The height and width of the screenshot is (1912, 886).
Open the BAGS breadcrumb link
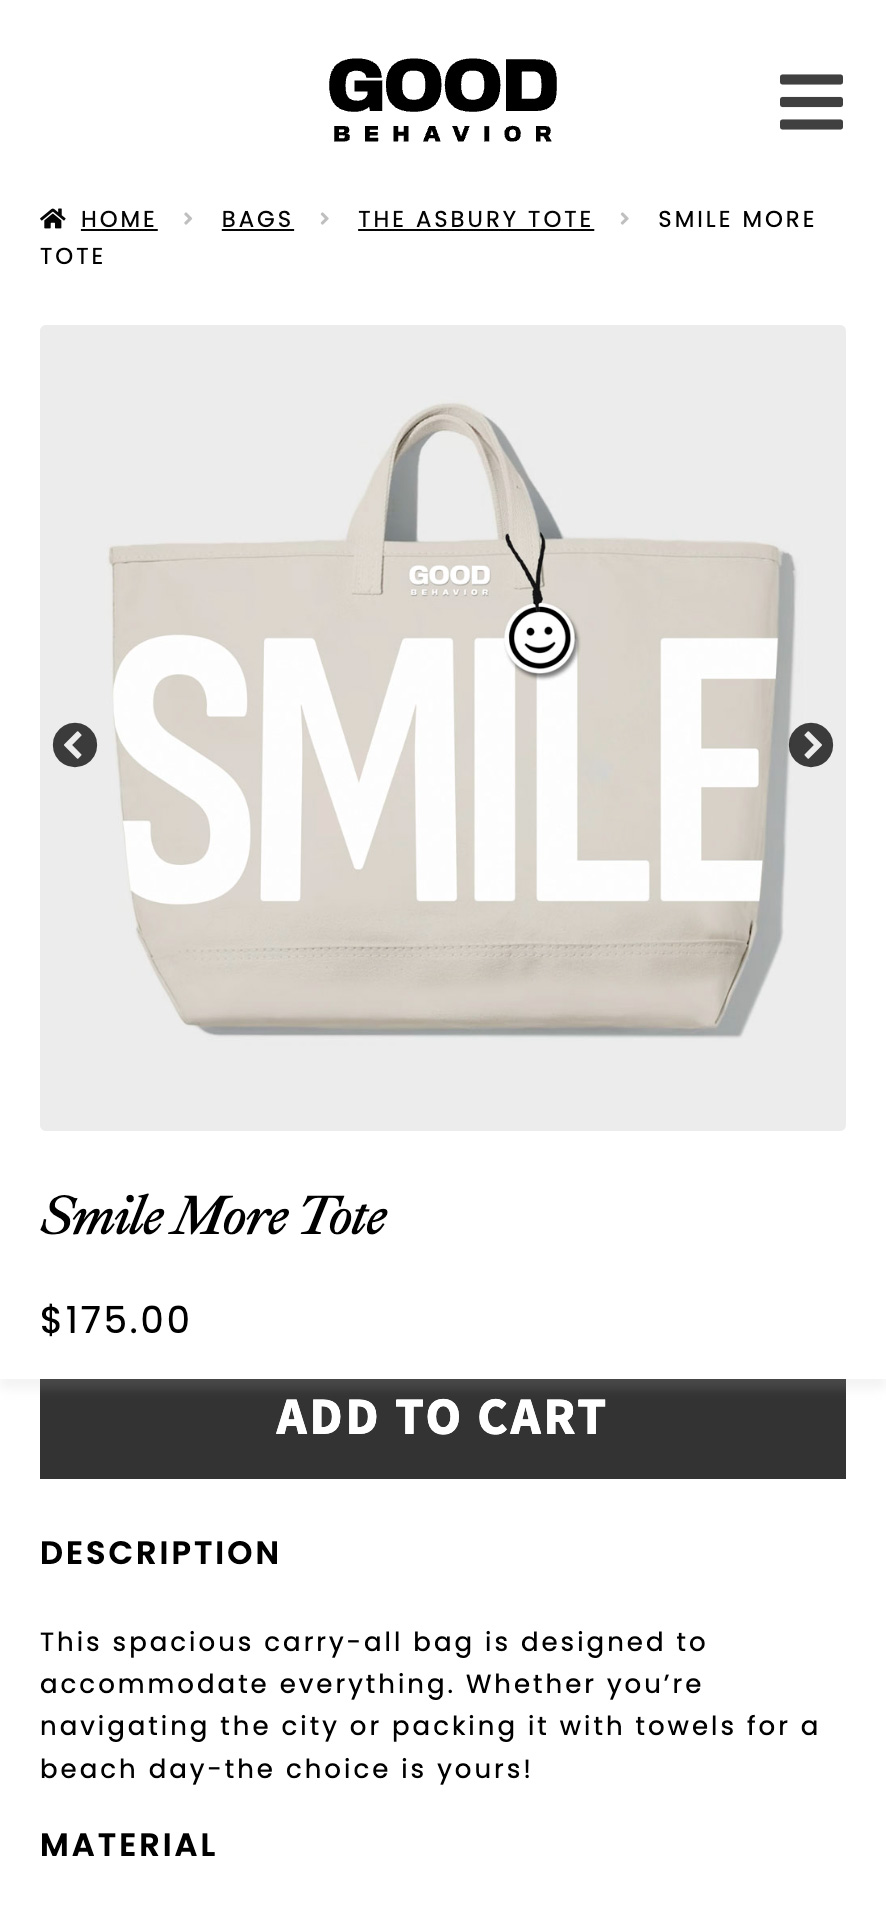(258, 219)
